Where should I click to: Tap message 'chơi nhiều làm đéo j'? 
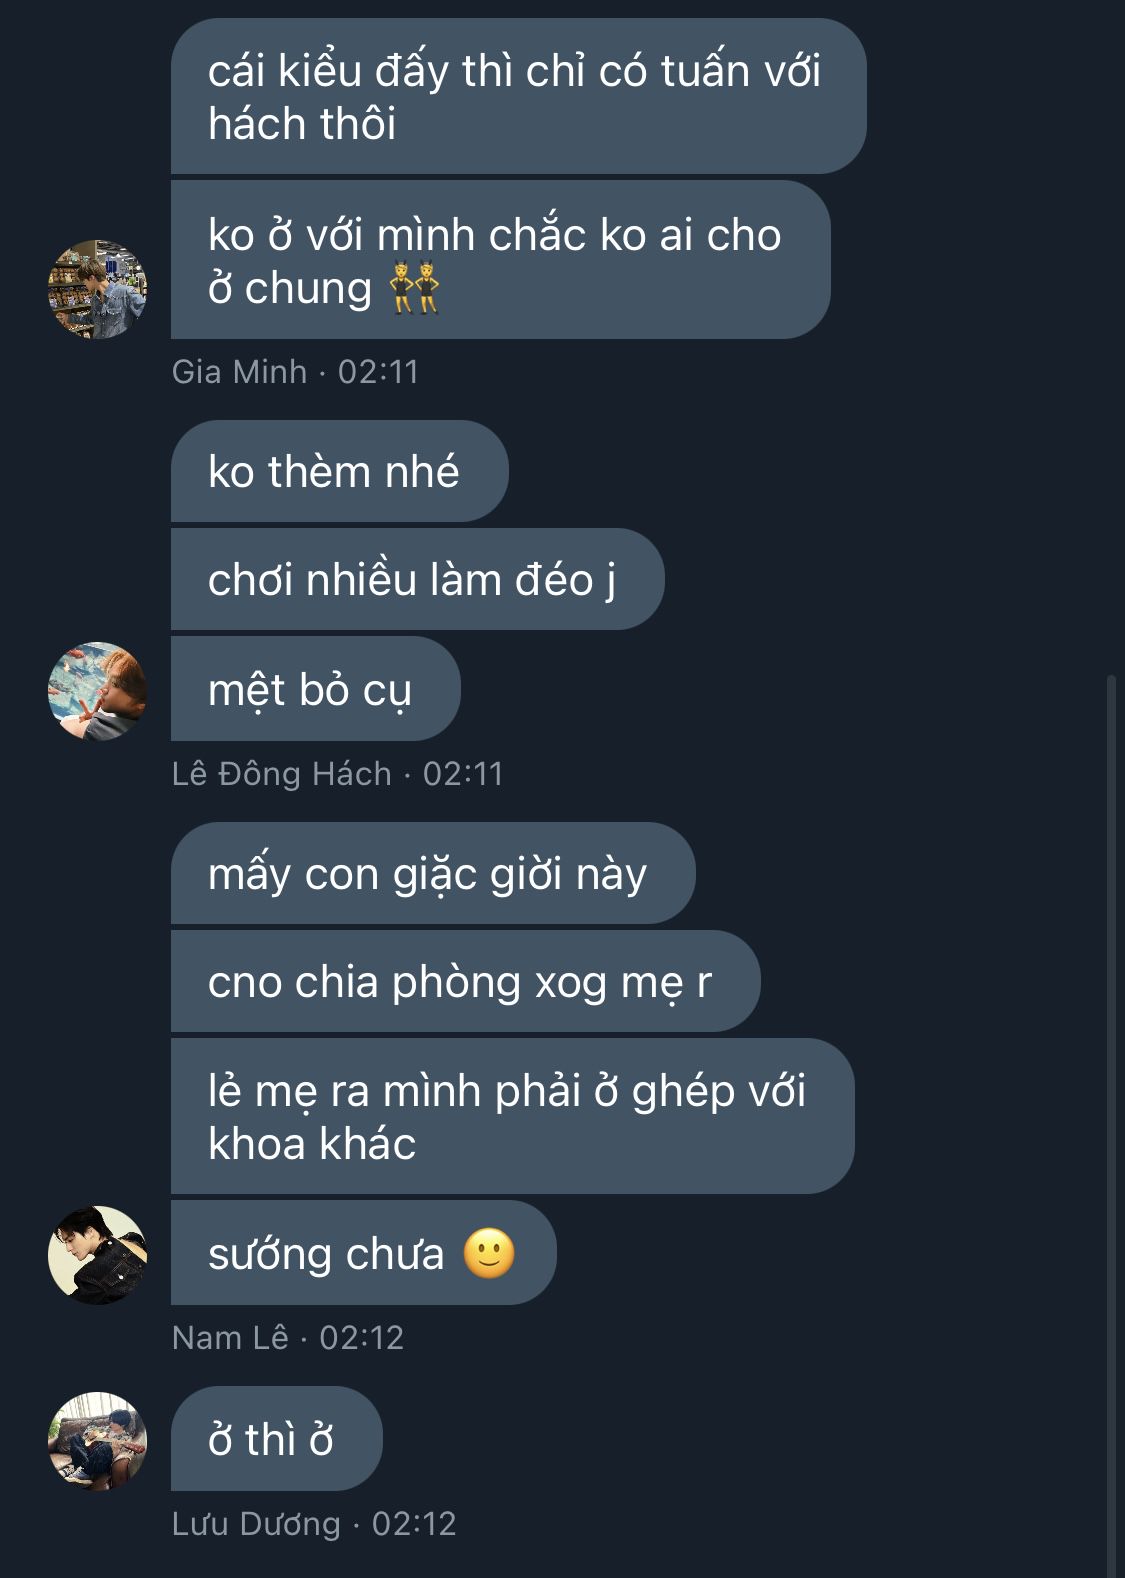pyautogui.click(x=418, y=579)
